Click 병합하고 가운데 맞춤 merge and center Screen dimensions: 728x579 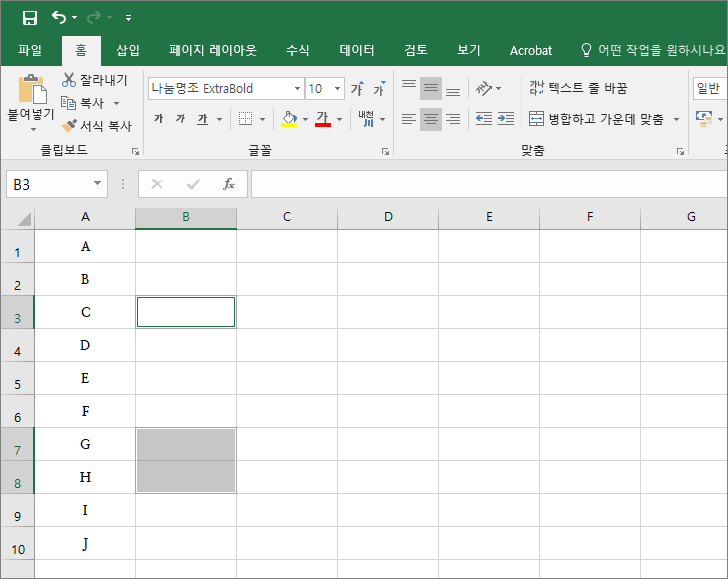click(x=597, y=119)
